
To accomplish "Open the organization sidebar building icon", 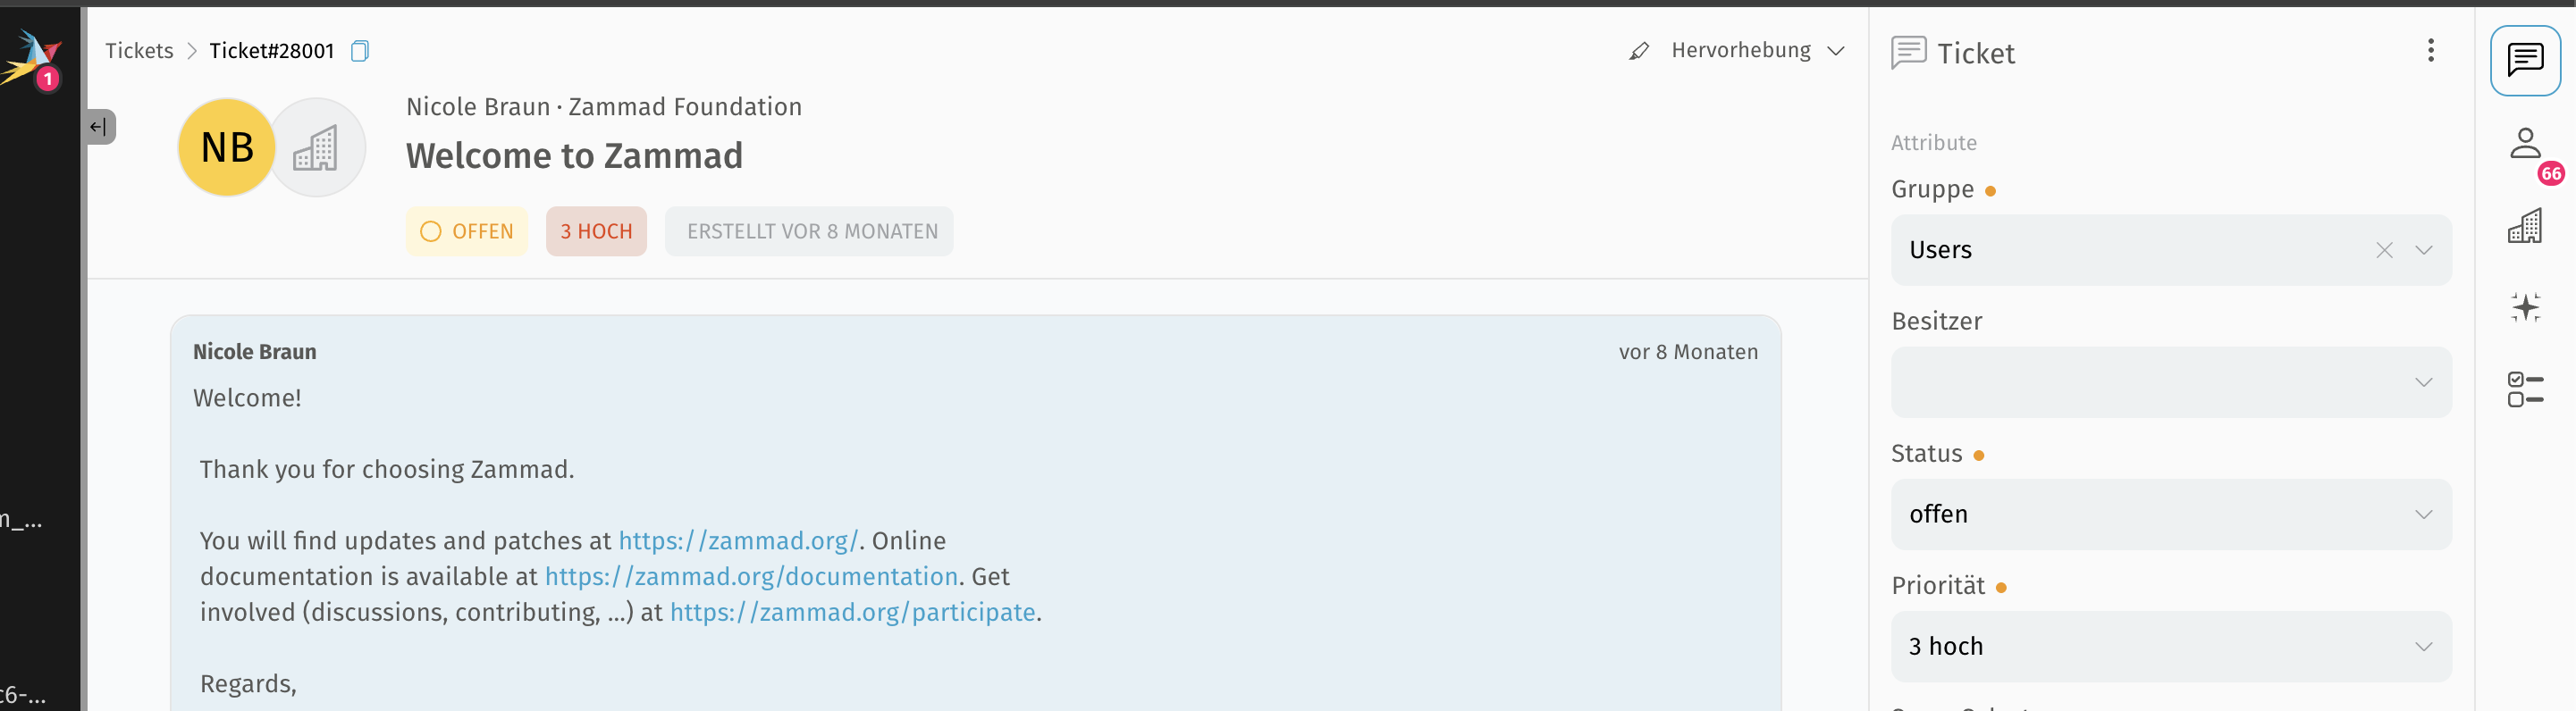I will tap(2524, 227).
